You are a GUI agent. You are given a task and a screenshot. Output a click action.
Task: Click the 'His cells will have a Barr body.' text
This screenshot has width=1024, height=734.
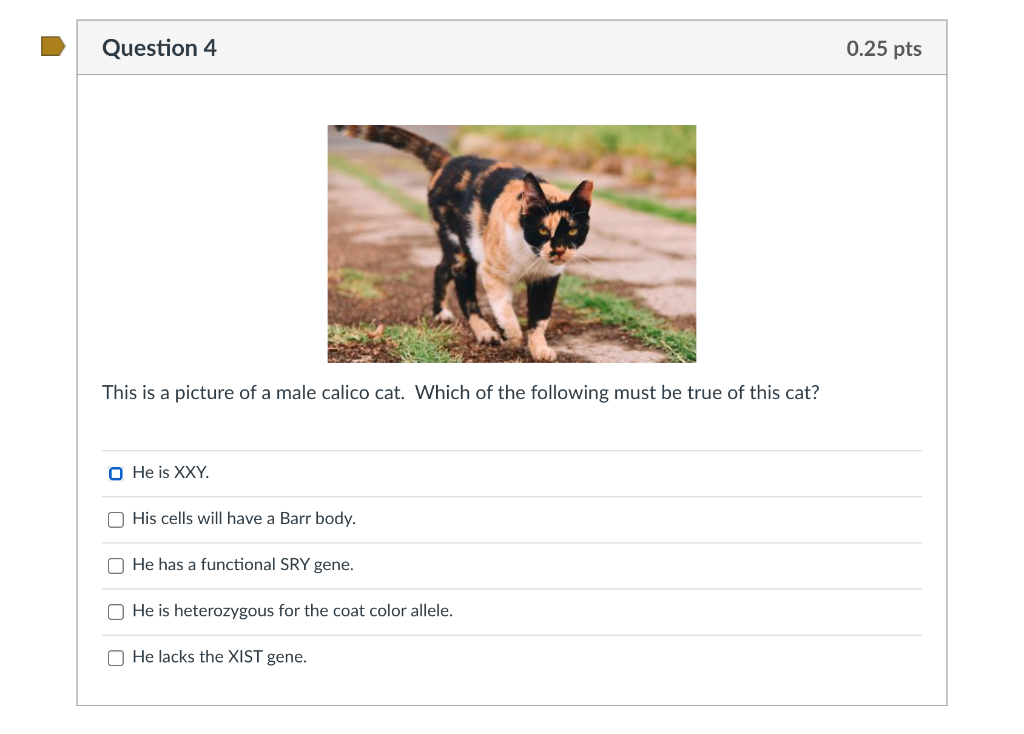pyautogui.click(x=244, y=519)
